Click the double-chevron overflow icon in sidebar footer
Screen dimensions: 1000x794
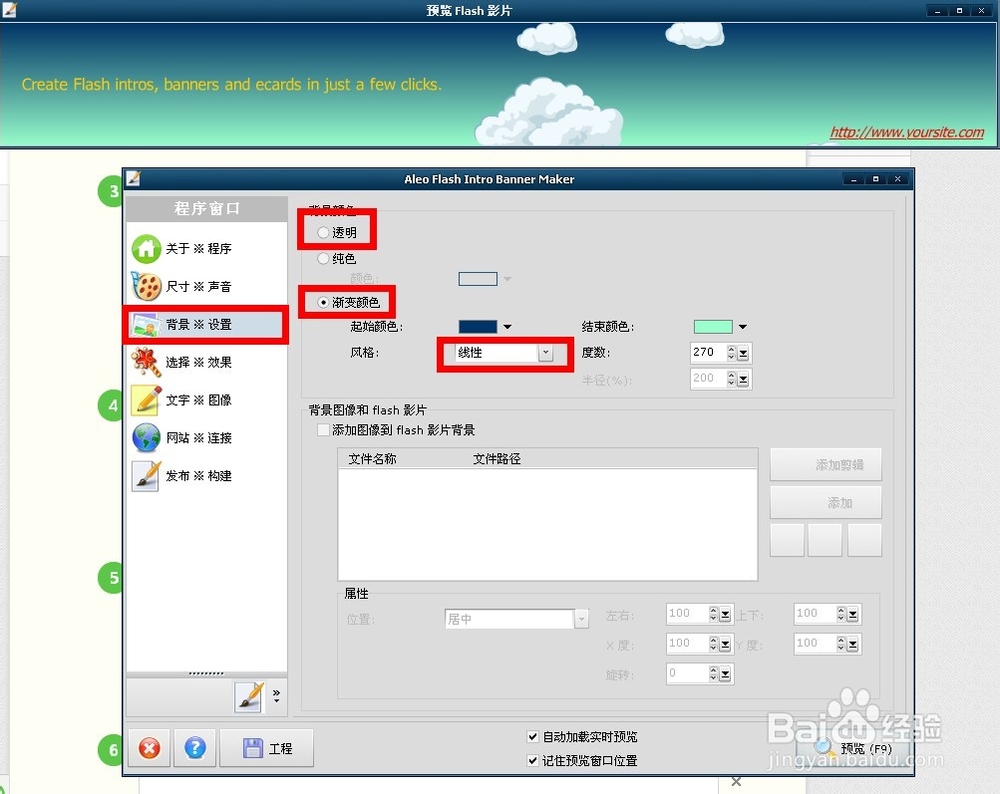coord(276,695)
